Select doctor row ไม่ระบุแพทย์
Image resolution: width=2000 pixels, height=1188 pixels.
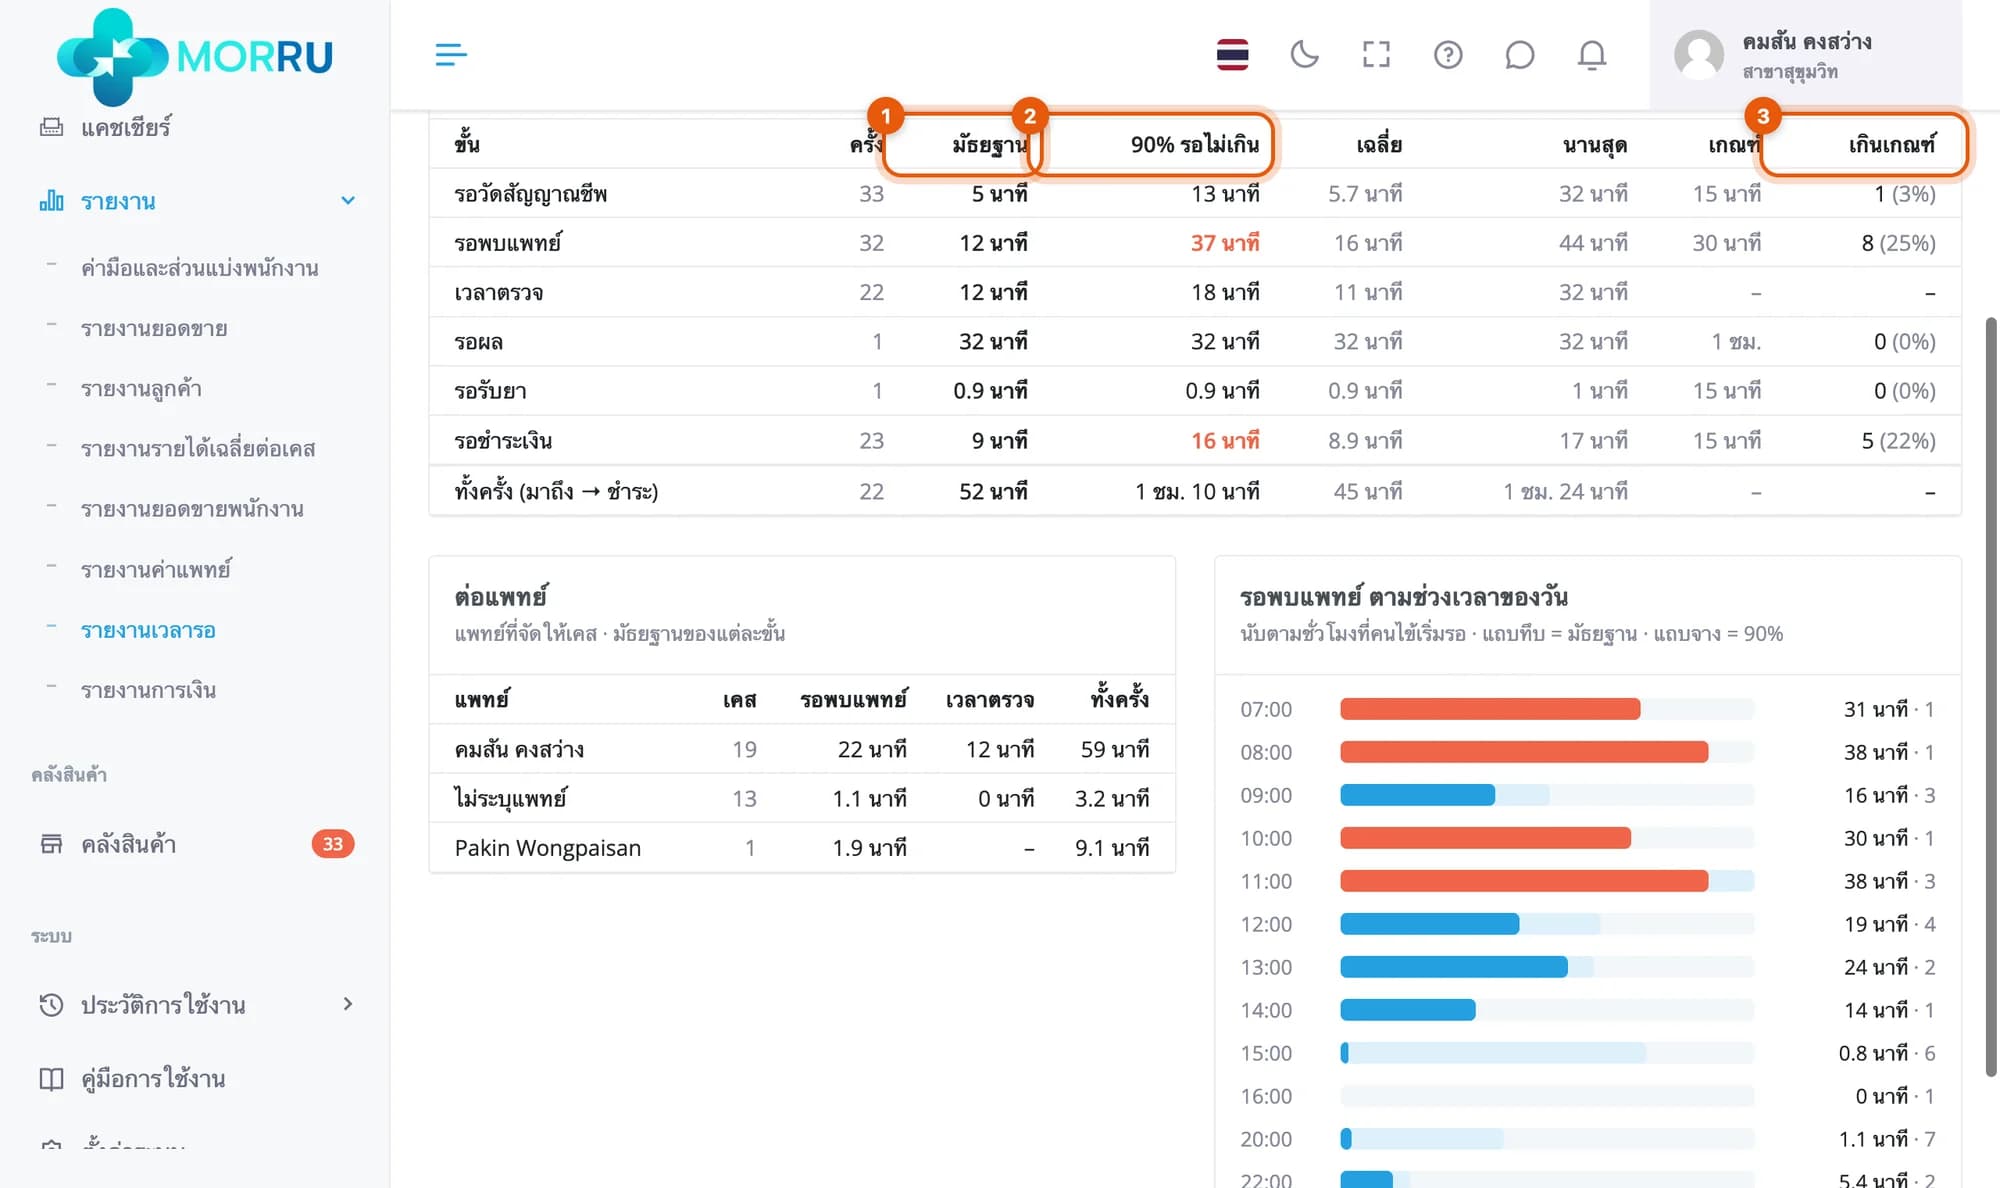(802, 799)
